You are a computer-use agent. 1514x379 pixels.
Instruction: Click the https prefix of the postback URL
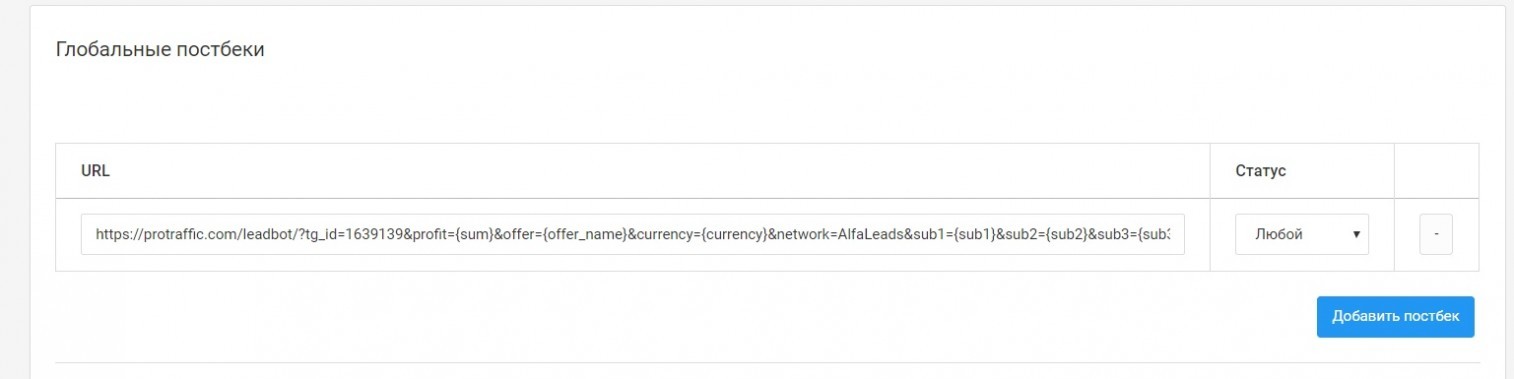coord(114,235)
